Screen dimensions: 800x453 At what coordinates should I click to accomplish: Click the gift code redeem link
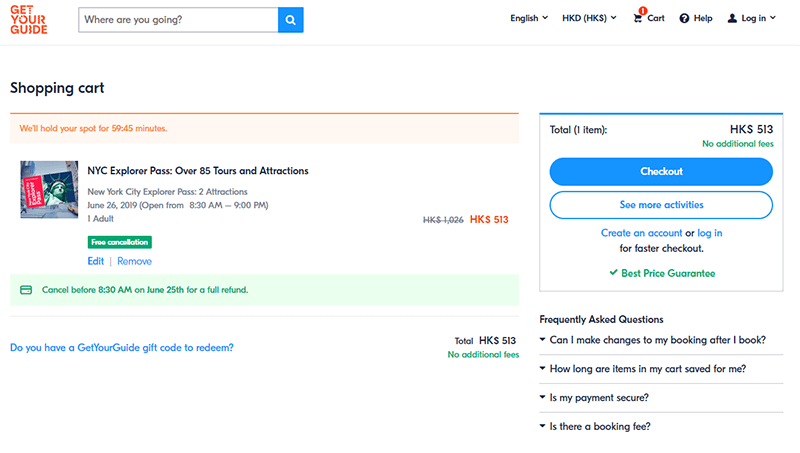pos(122,347)
